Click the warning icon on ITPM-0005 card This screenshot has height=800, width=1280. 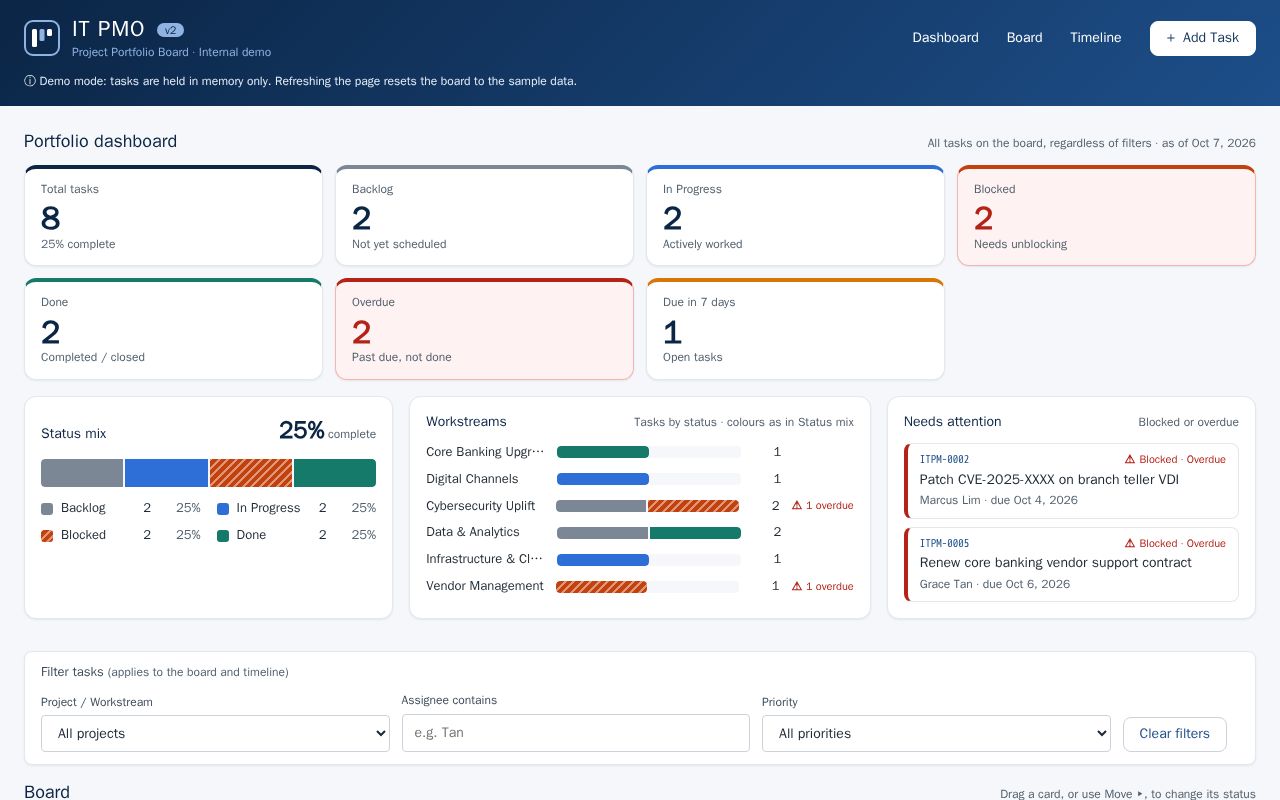[1130, 544]
